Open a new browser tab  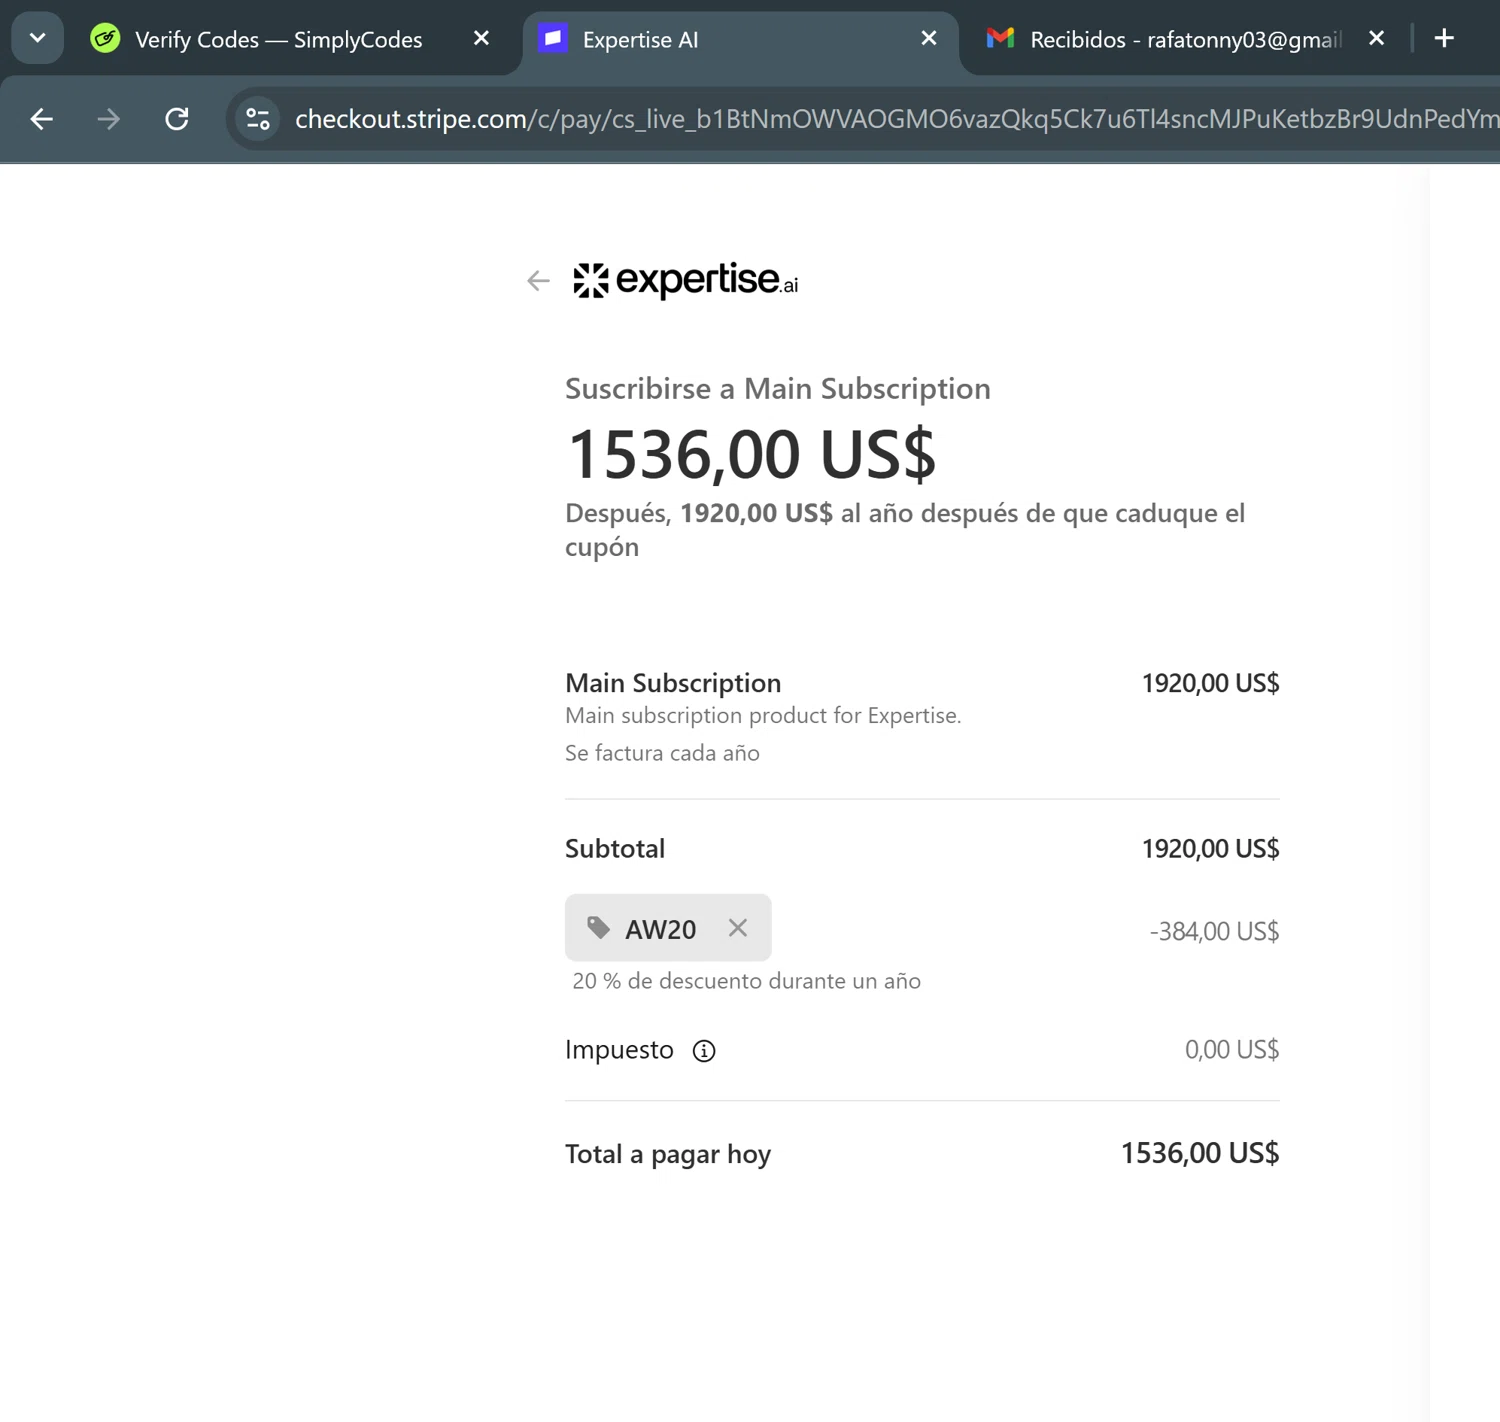pyautogui.click(x=1444, y=38)
